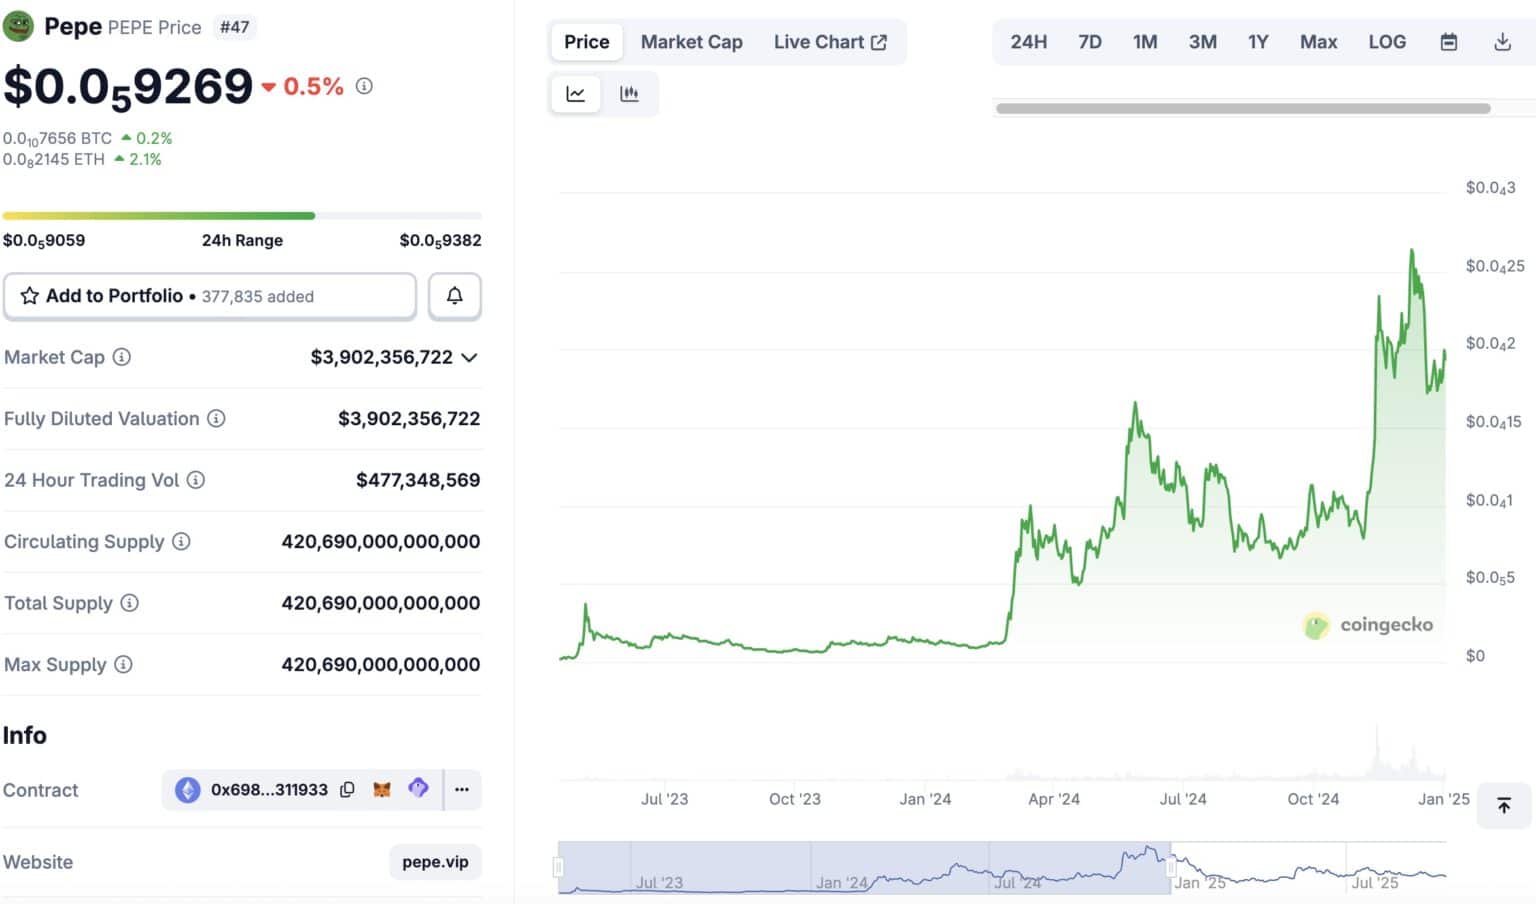Open the pepe.vip website link

pos(434,861)
